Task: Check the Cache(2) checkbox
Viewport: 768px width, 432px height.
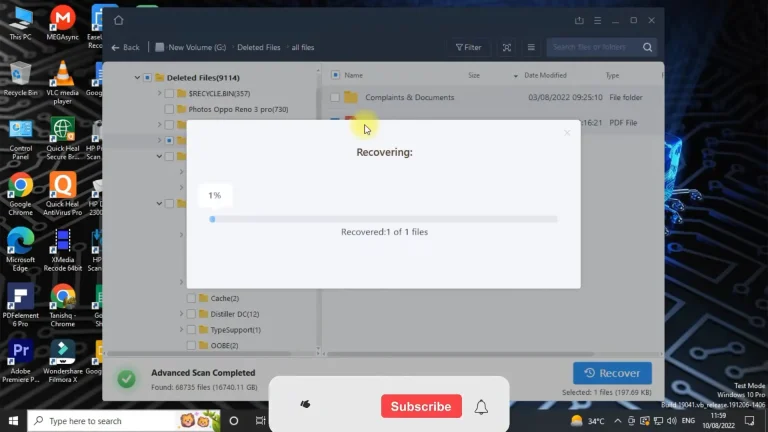Action: click(x=191, y=298)
